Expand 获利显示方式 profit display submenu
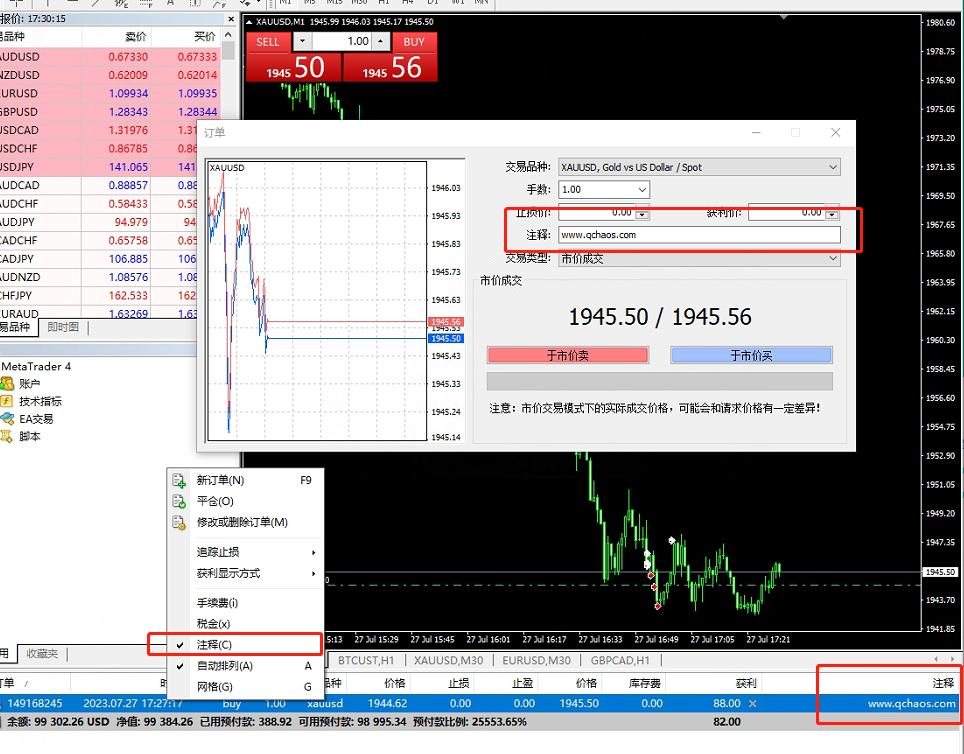Screen dimensions: 964x754 245,573
